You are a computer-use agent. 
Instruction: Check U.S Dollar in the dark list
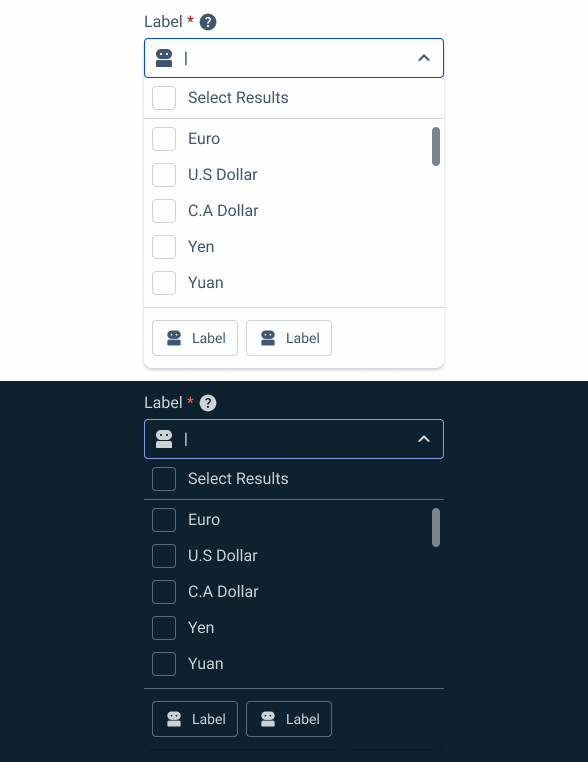pyautogui.click(x=164, y=556)
